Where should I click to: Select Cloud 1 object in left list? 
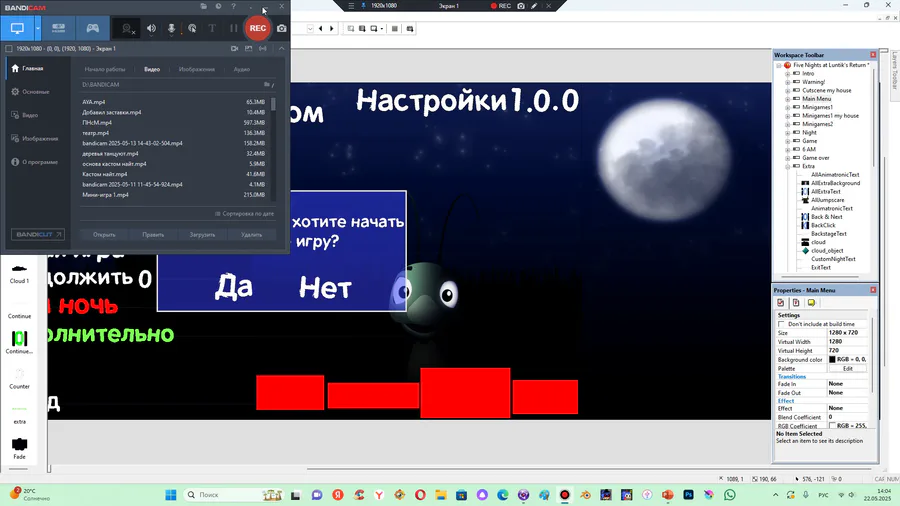pyautogui.click(x=19, y=274)
